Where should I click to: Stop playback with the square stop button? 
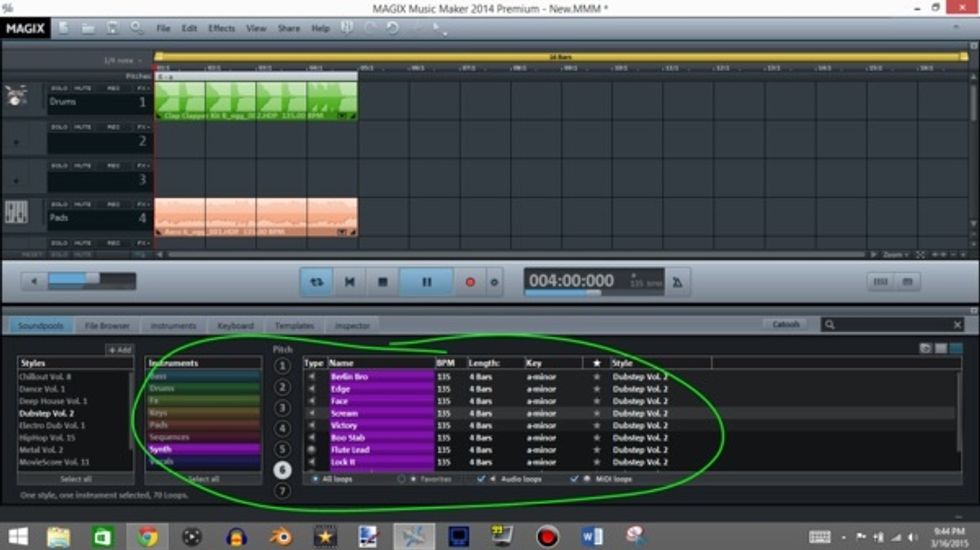(382, 282)
